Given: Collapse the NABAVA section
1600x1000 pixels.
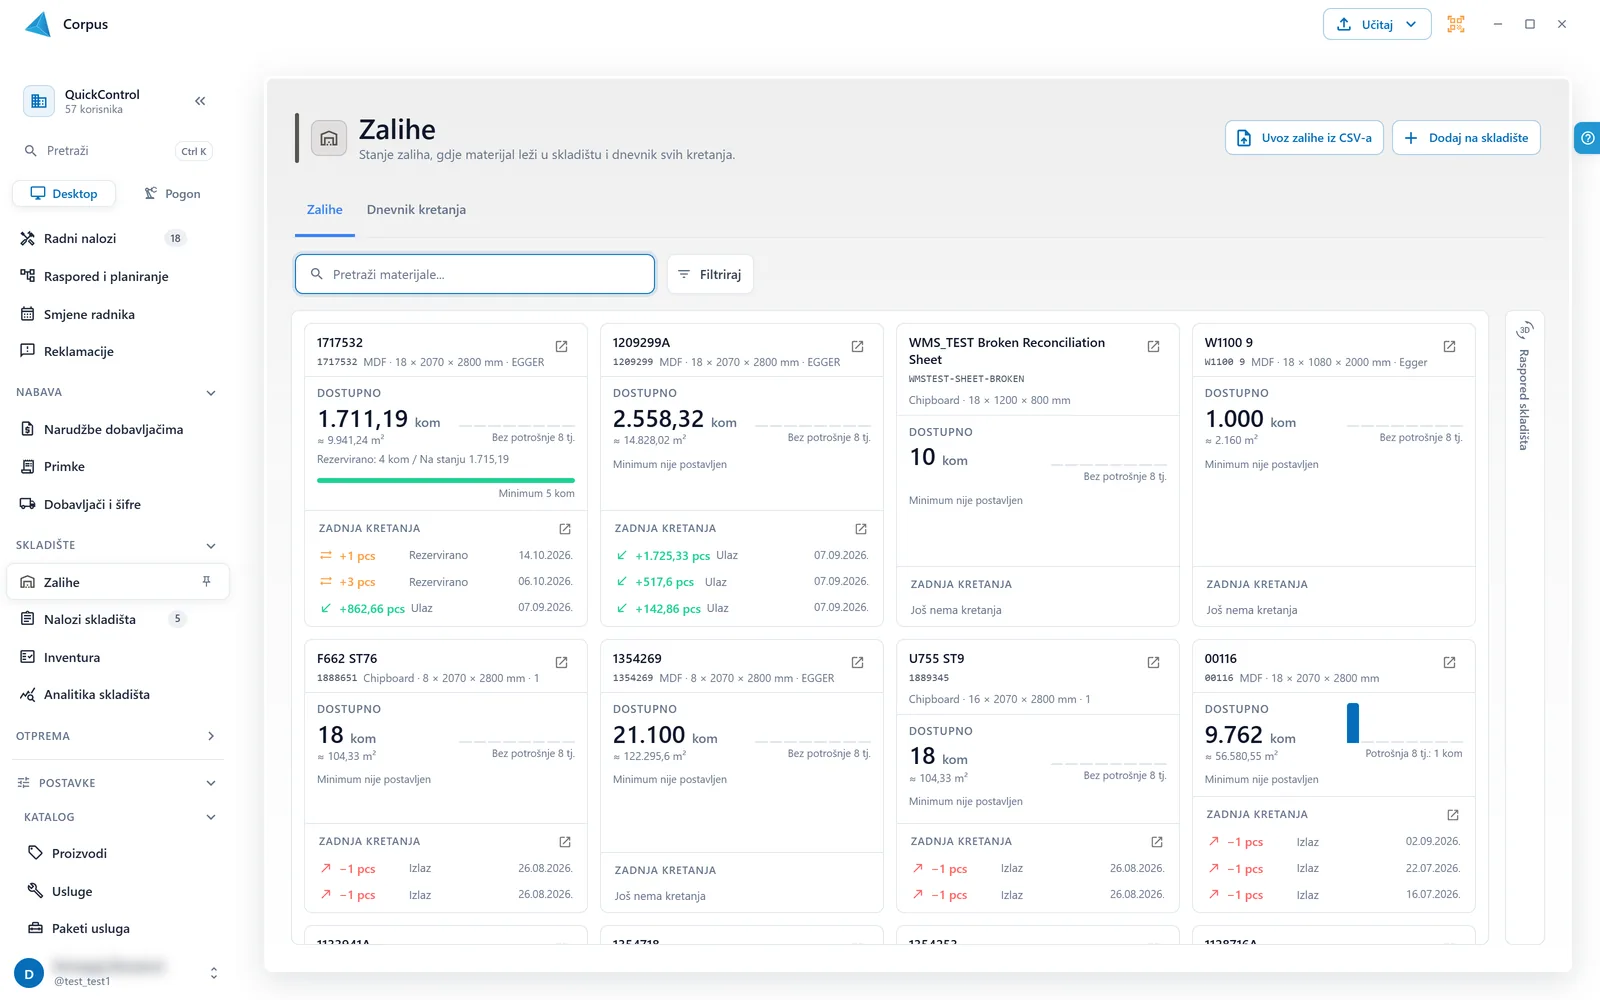Looking at the screenshot, I should (211, 393).
